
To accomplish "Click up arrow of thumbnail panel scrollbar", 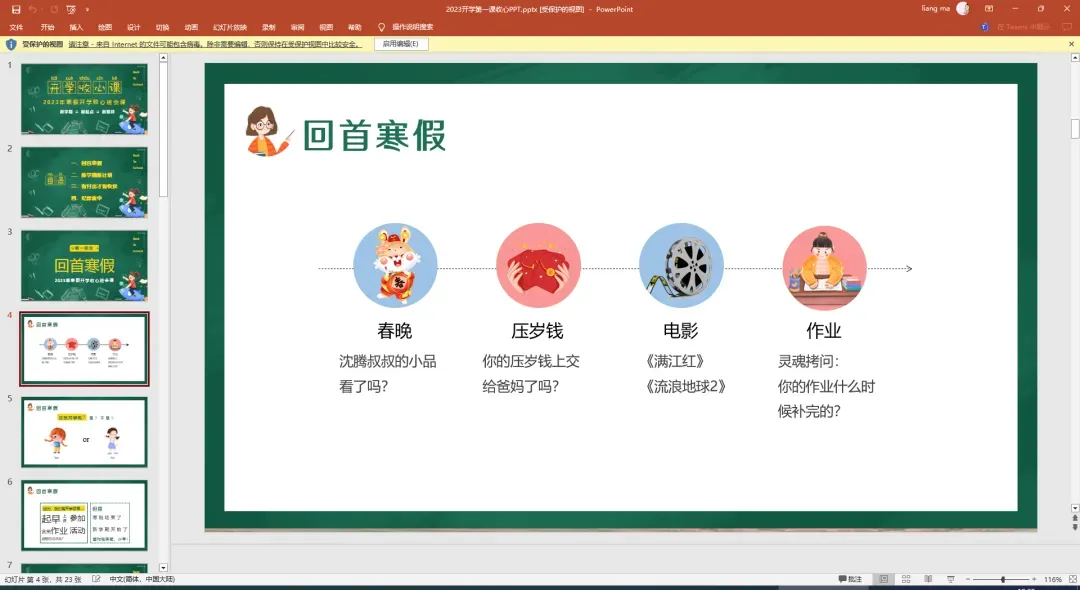I will (x=163, y=58).
